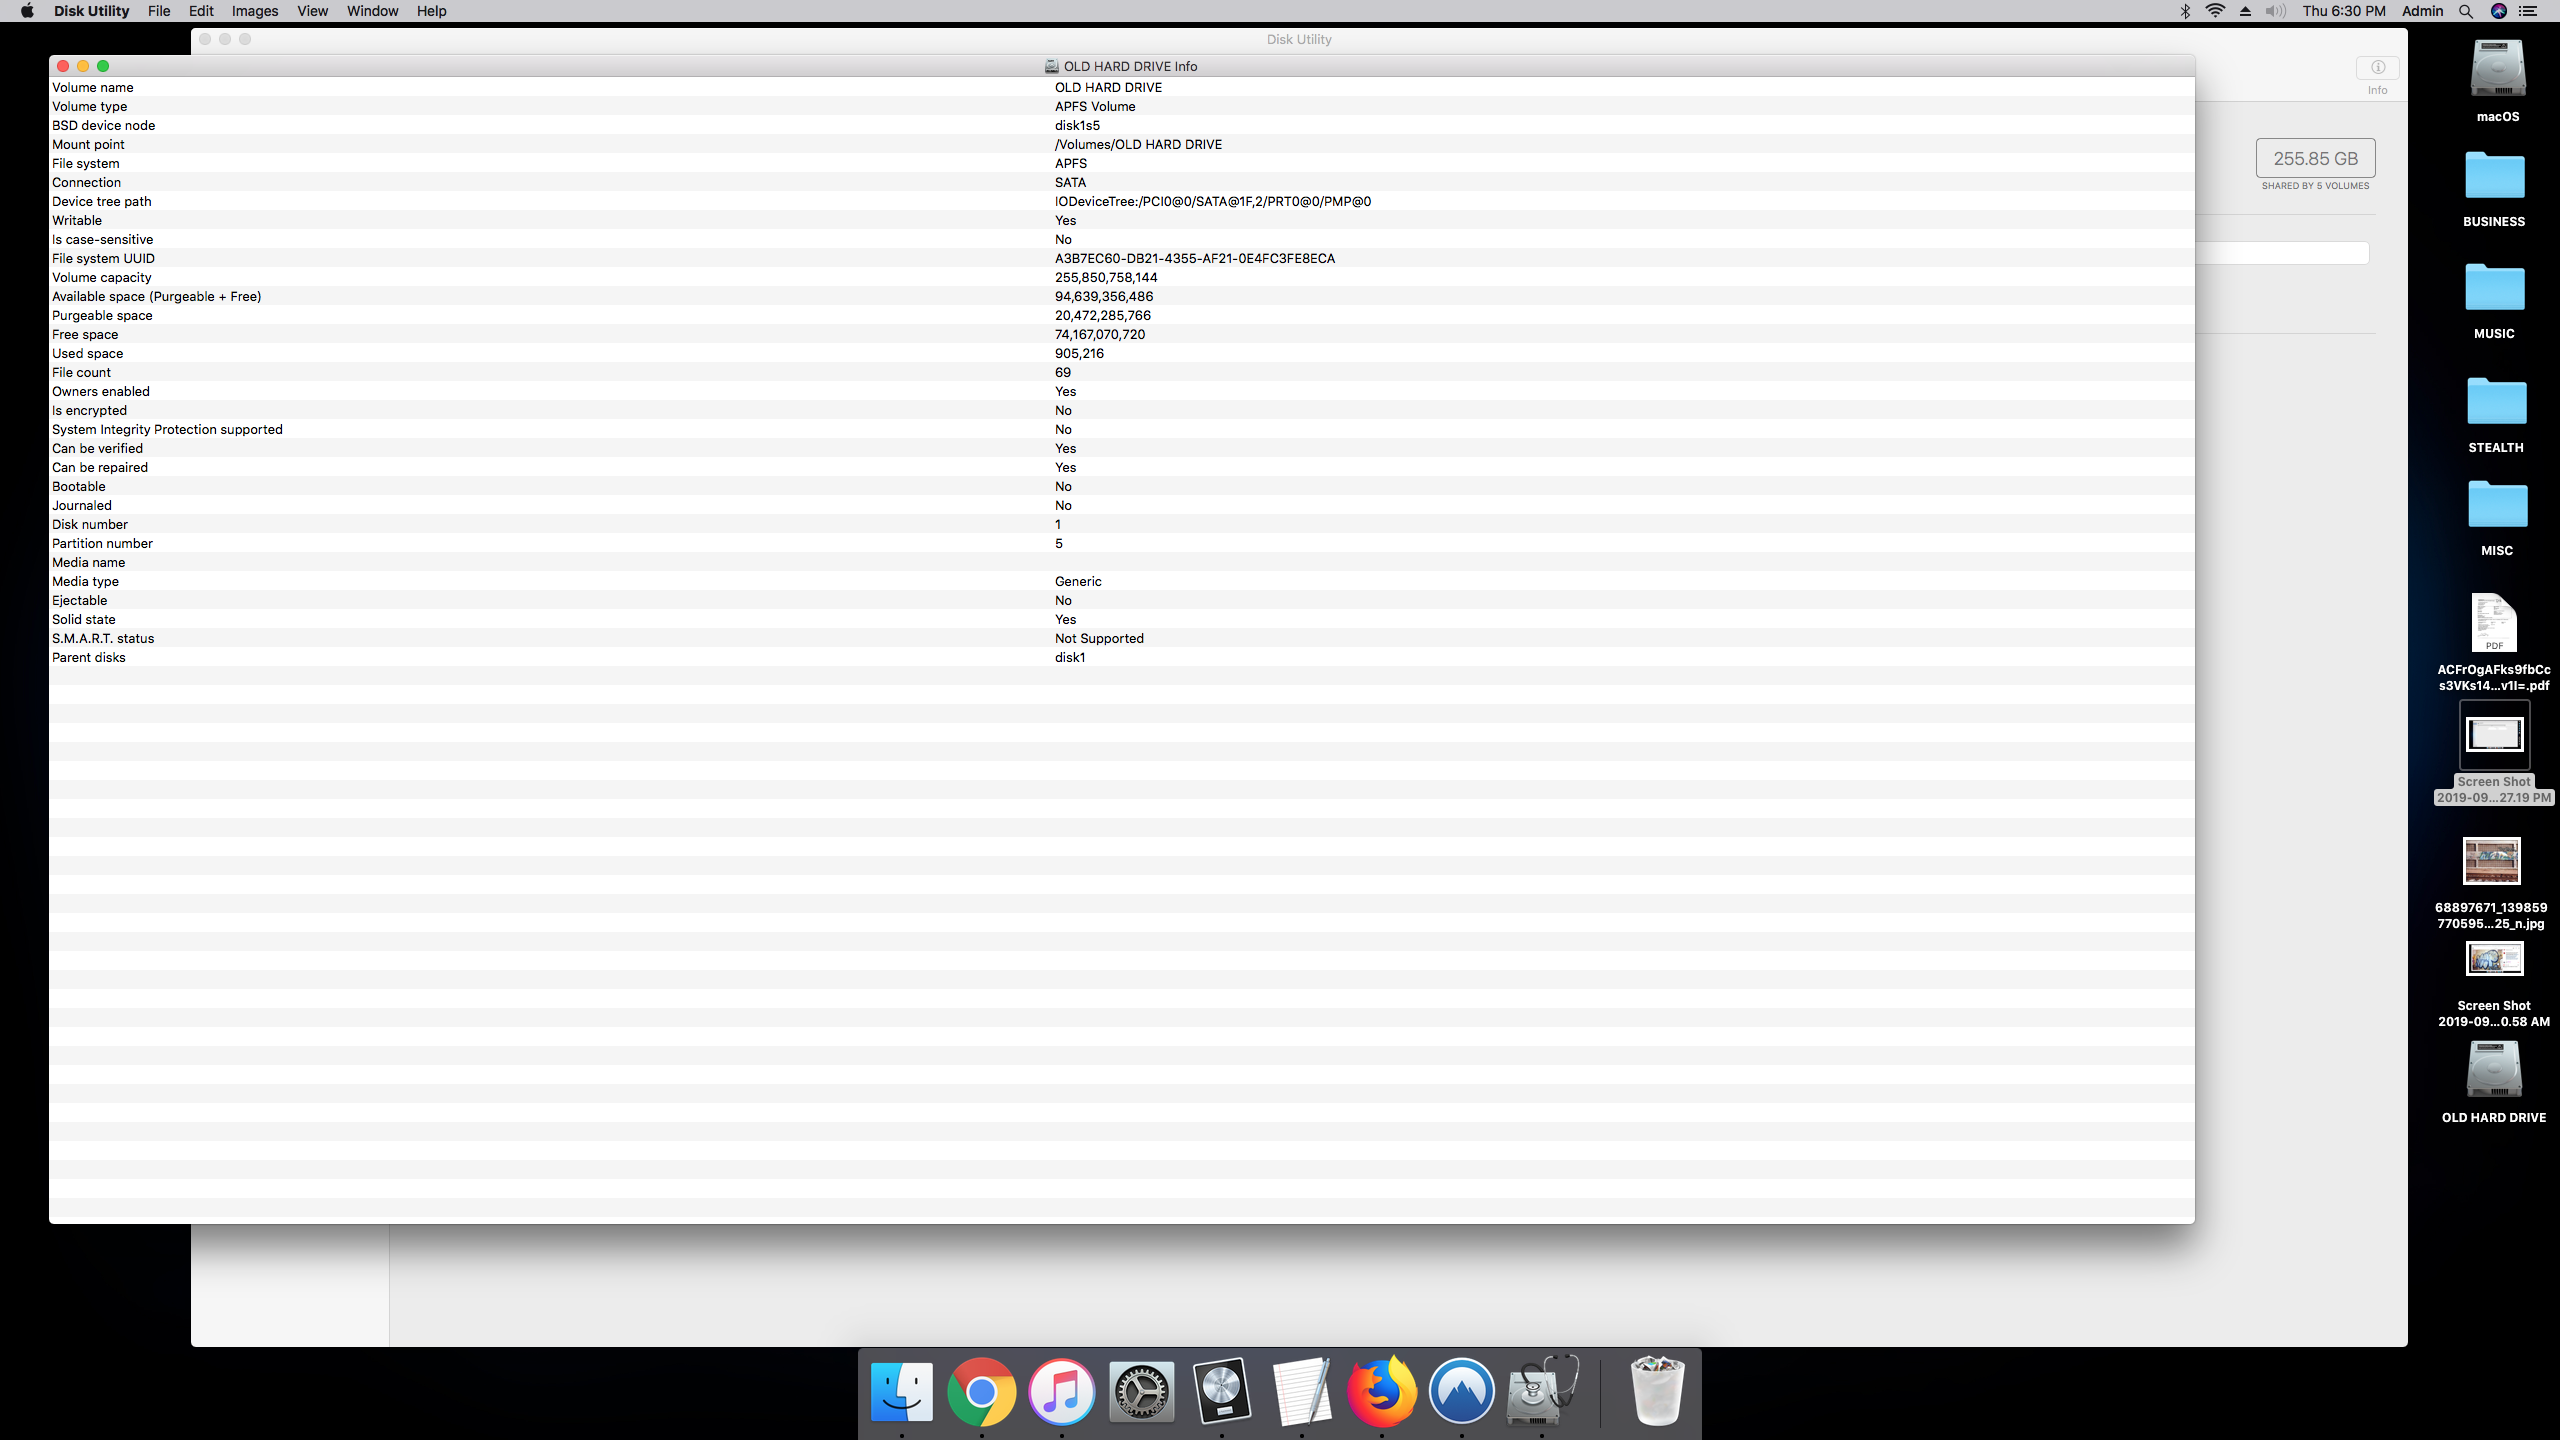Open the View menu
Viewport: 2560px width, 1440px height.
coord(312,11)
